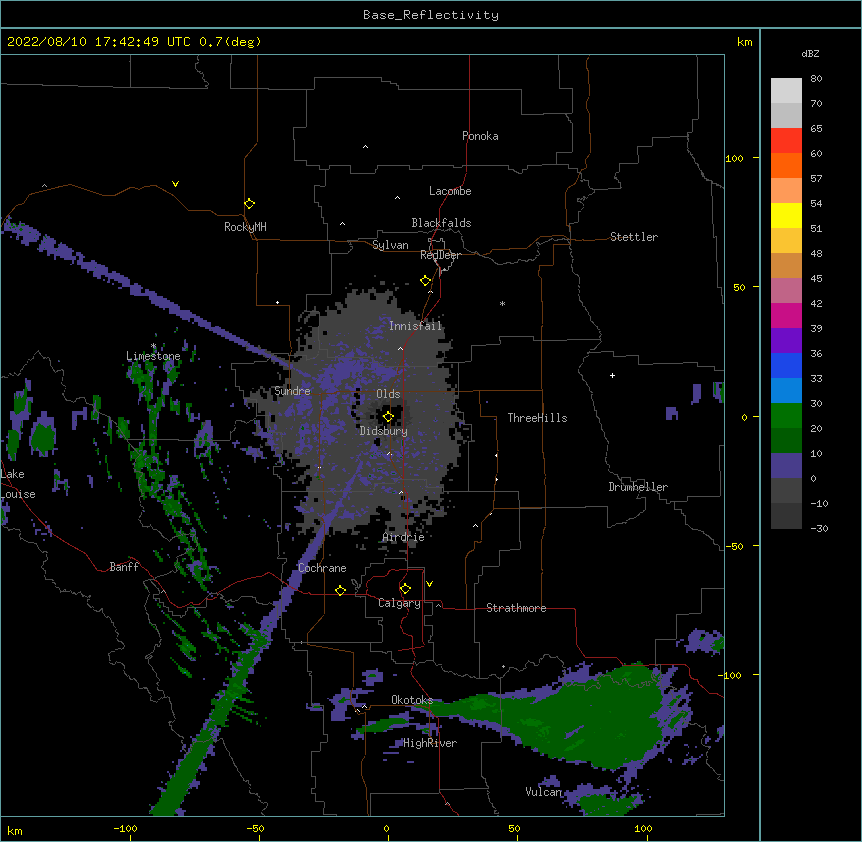Click the Airdrie label

coord(404,537)
